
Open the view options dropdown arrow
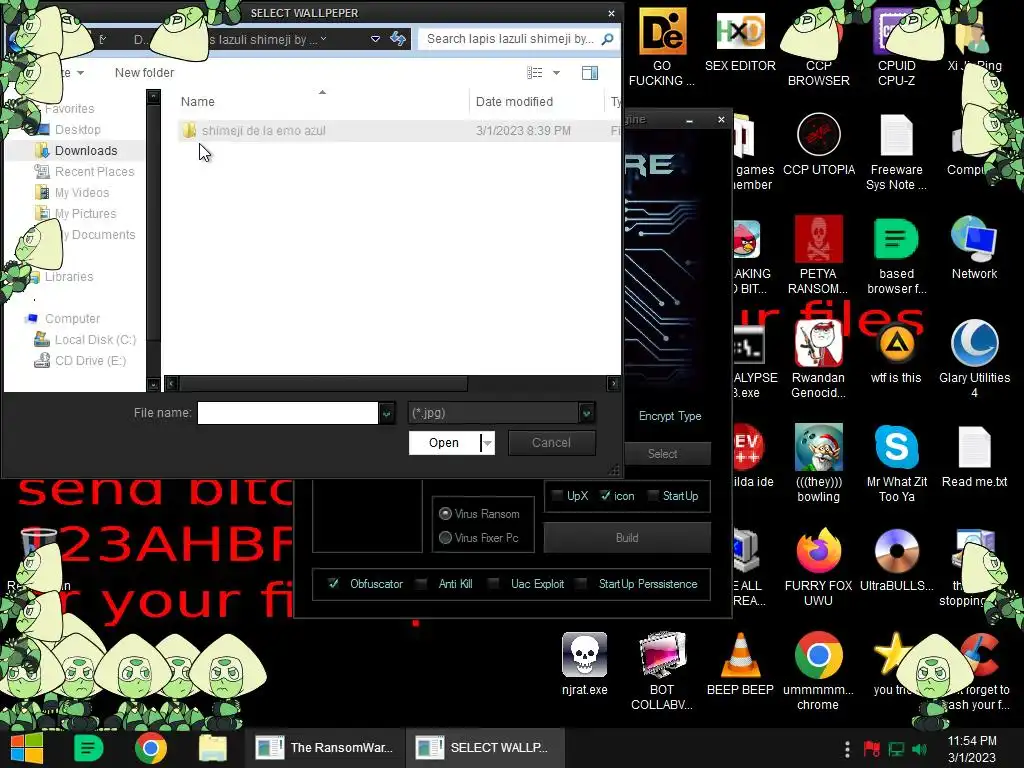[556, 72]
